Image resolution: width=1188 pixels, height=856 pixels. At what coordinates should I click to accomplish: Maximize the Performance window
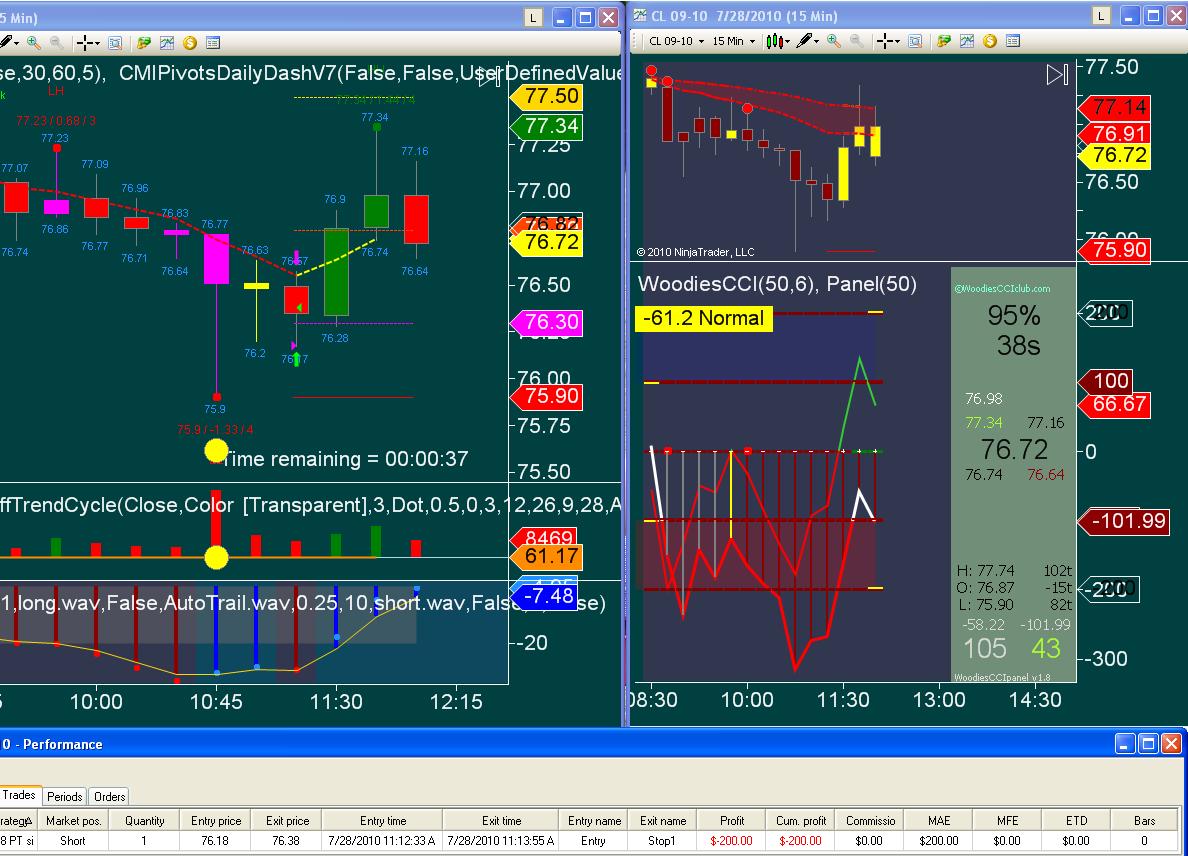(x=1148, y=744)
